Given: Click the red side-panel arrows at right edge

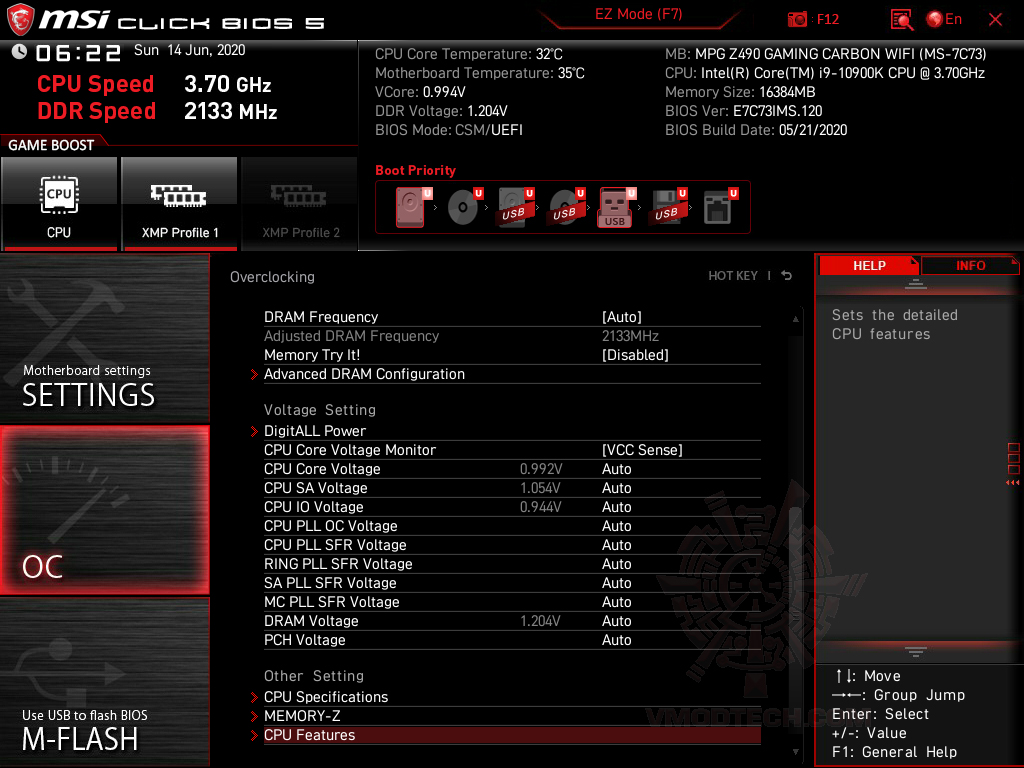Looking at the screenshot, I should pyautogui.click(x=1012, y=483).
